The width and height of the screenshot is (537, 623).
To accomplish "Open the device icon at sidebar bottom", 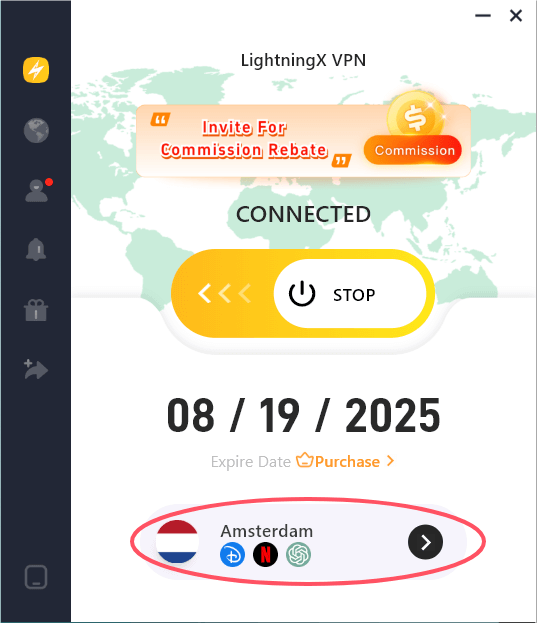I will click(x=36, y=577).
